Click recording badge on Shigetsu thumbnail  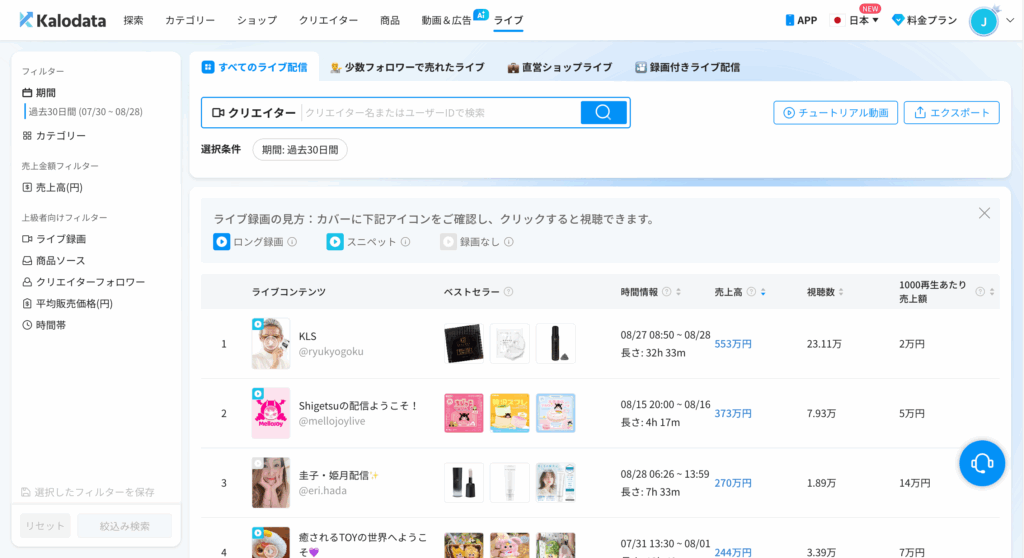click(x=258, y=393)
